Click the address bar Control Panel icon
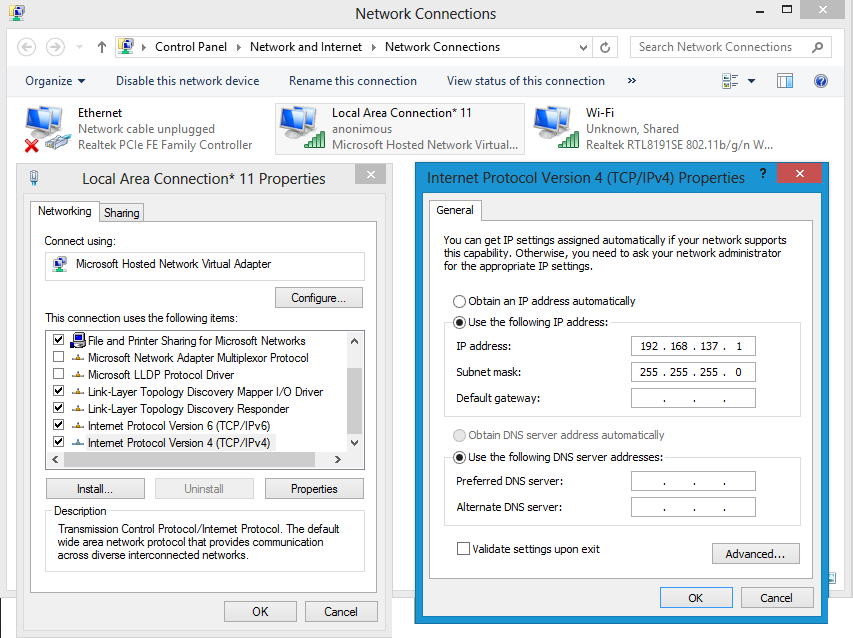This screenshot has width=853, height=638. click(126, 47)
